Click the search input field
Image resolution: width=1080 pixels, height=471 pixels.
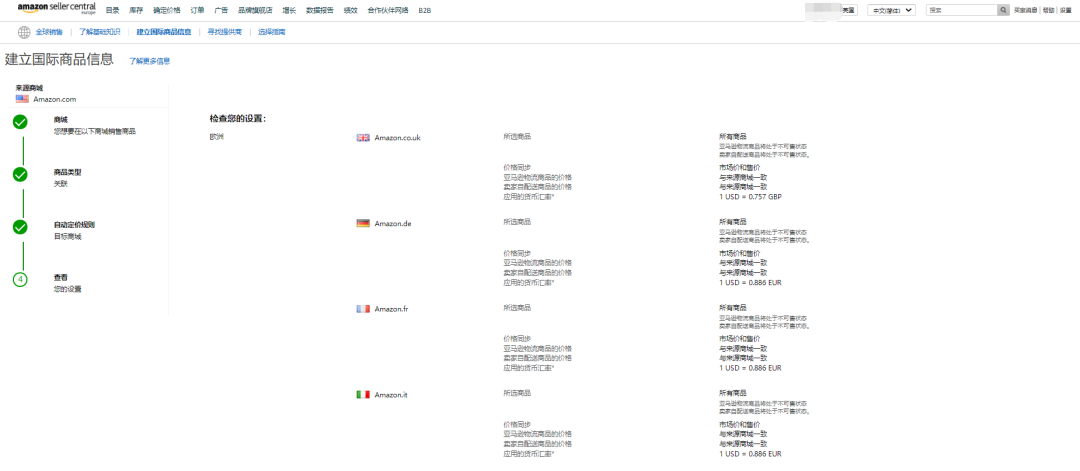click(962, 10)
